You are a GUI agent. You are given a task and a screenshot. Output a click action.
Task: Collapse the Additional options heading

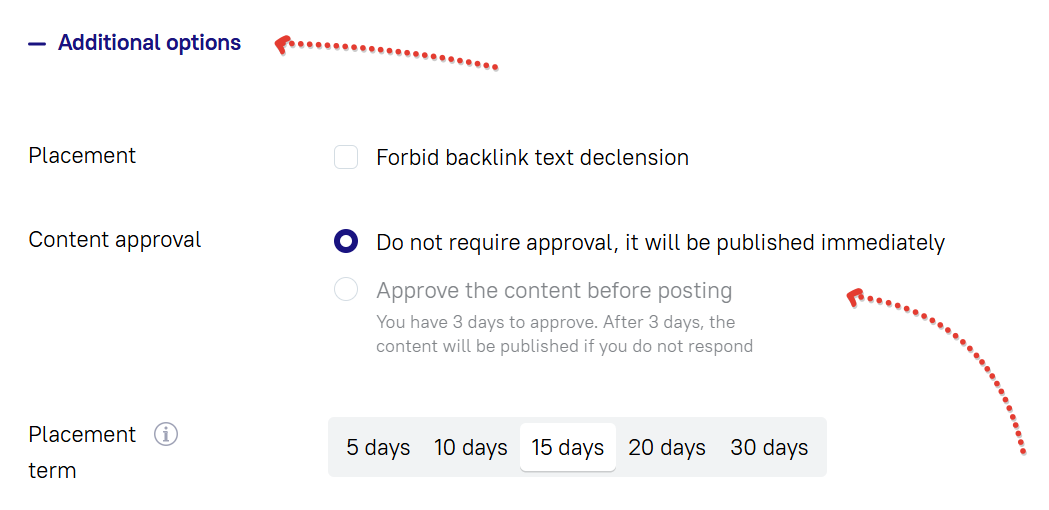pyautogui.click(x=149, y=43)
